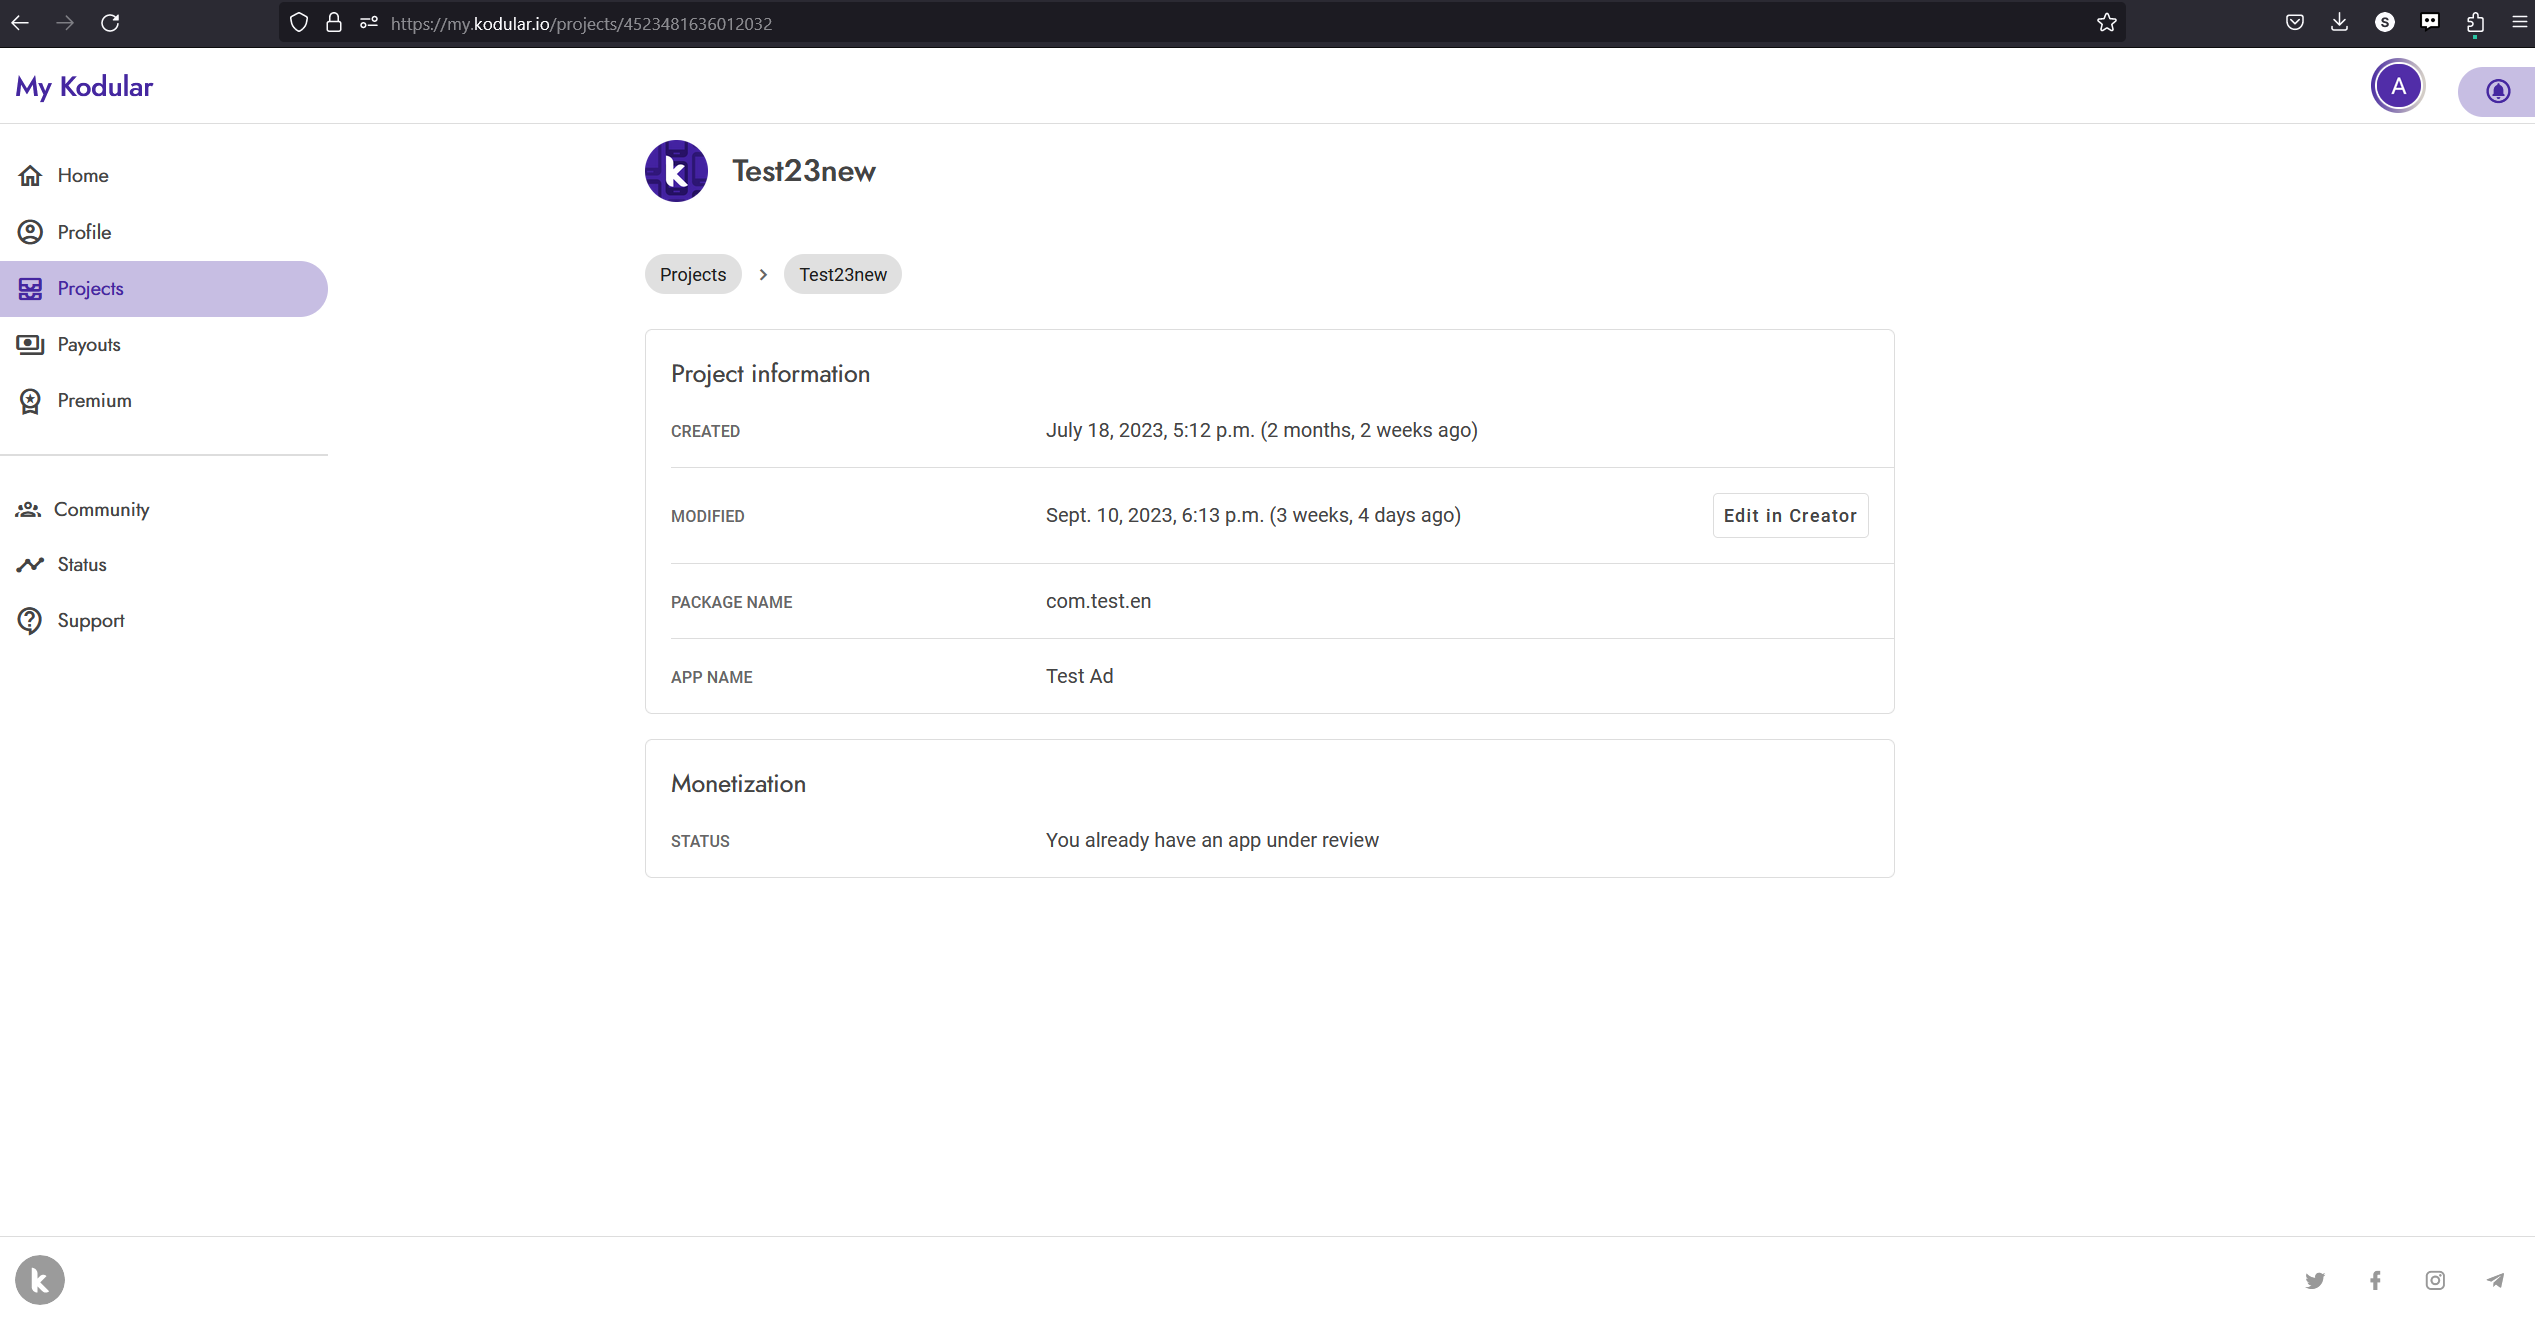Open the browser hamburger menu
The width and height of the screenshot is (2535, 1320).
(x=2519, y=22)
